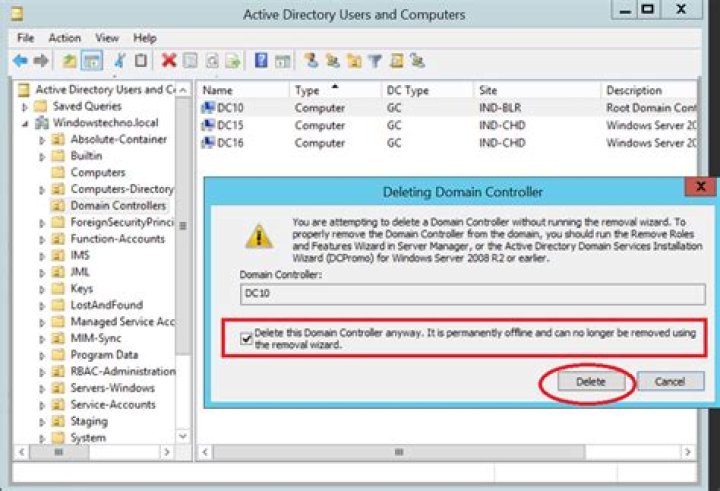Select the Service-Accounts tree folder
The width and height of the screenshot is (720, 491).
(112, 405)
